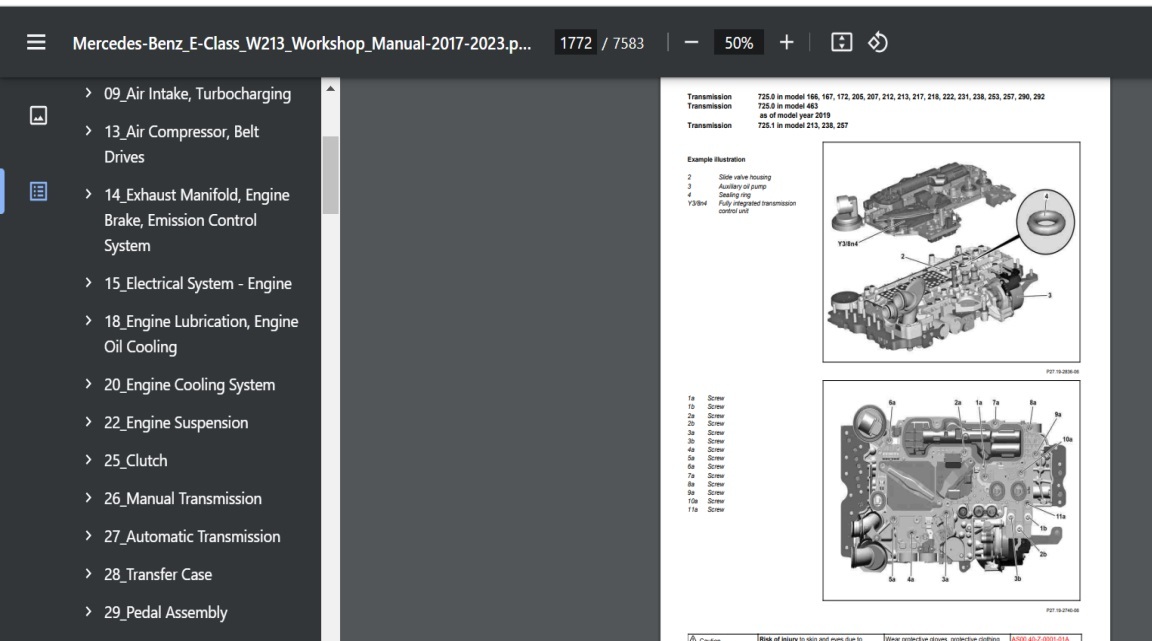This screenshot has height=641, width=1152.
Task: Open the 27_Automatic Transmission bookmark
Action: pyautogui.click(x=192, y=537)
